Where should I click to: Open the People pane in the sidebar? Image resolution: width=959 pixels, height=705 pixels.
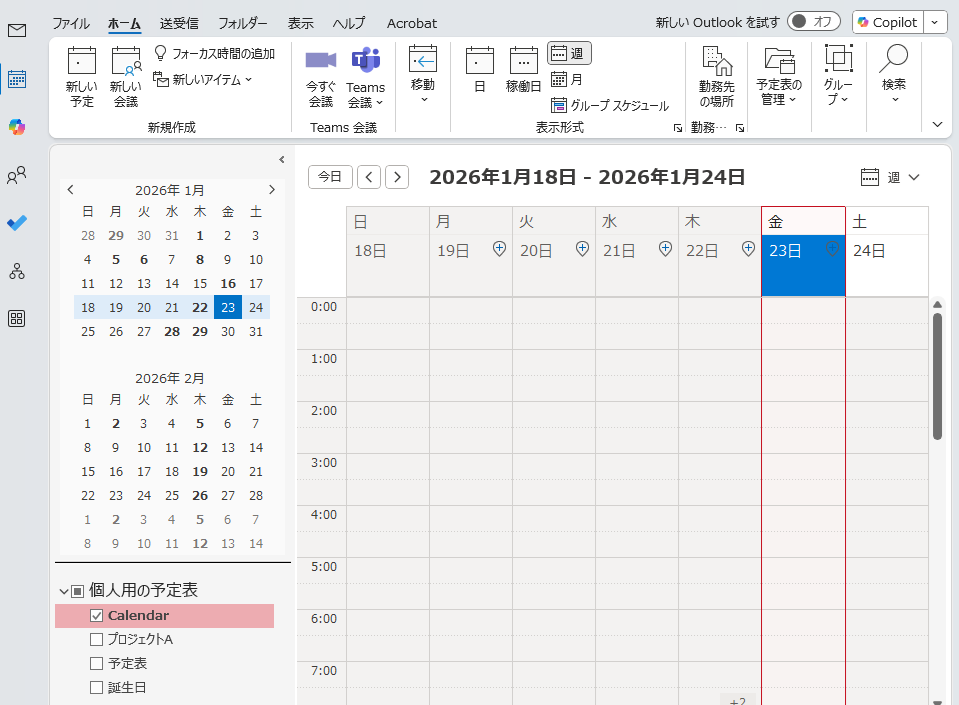[15, 175]
